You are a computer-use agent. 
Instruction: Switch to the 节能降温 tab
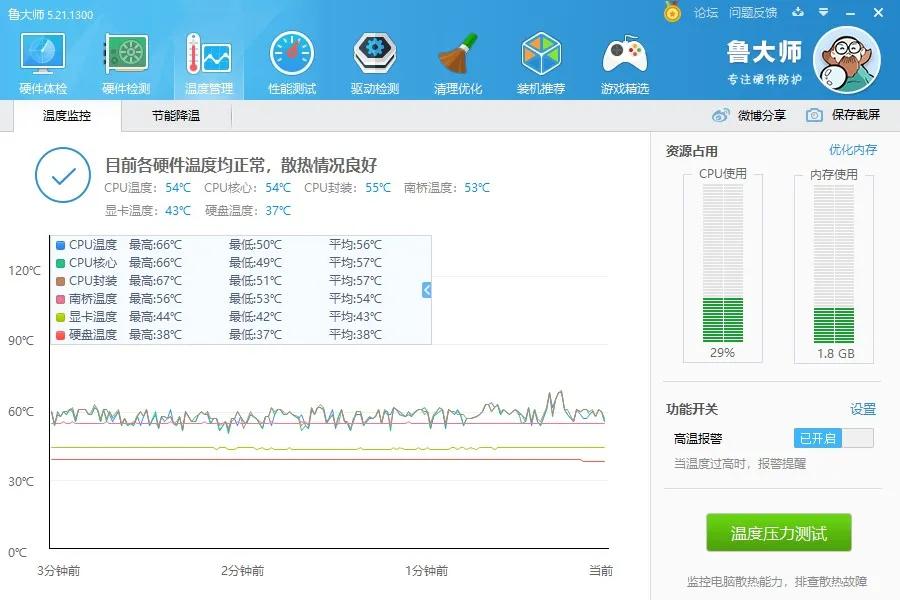[x=176, y=116]
